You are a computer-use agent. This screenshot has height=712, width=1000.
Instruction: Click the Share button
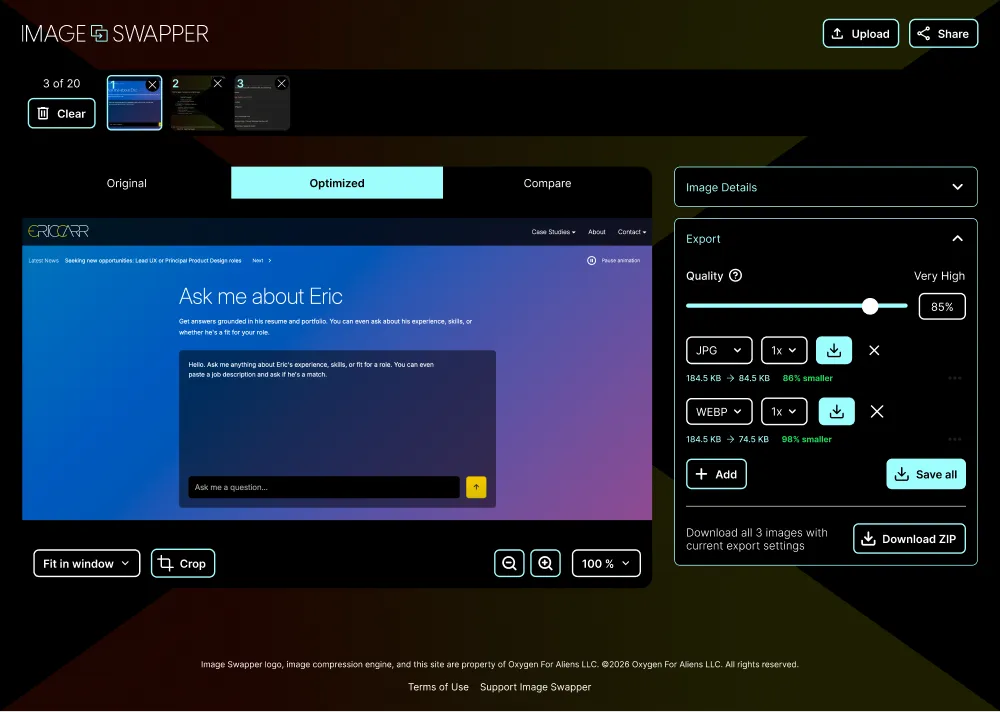(x=943, y=34)
